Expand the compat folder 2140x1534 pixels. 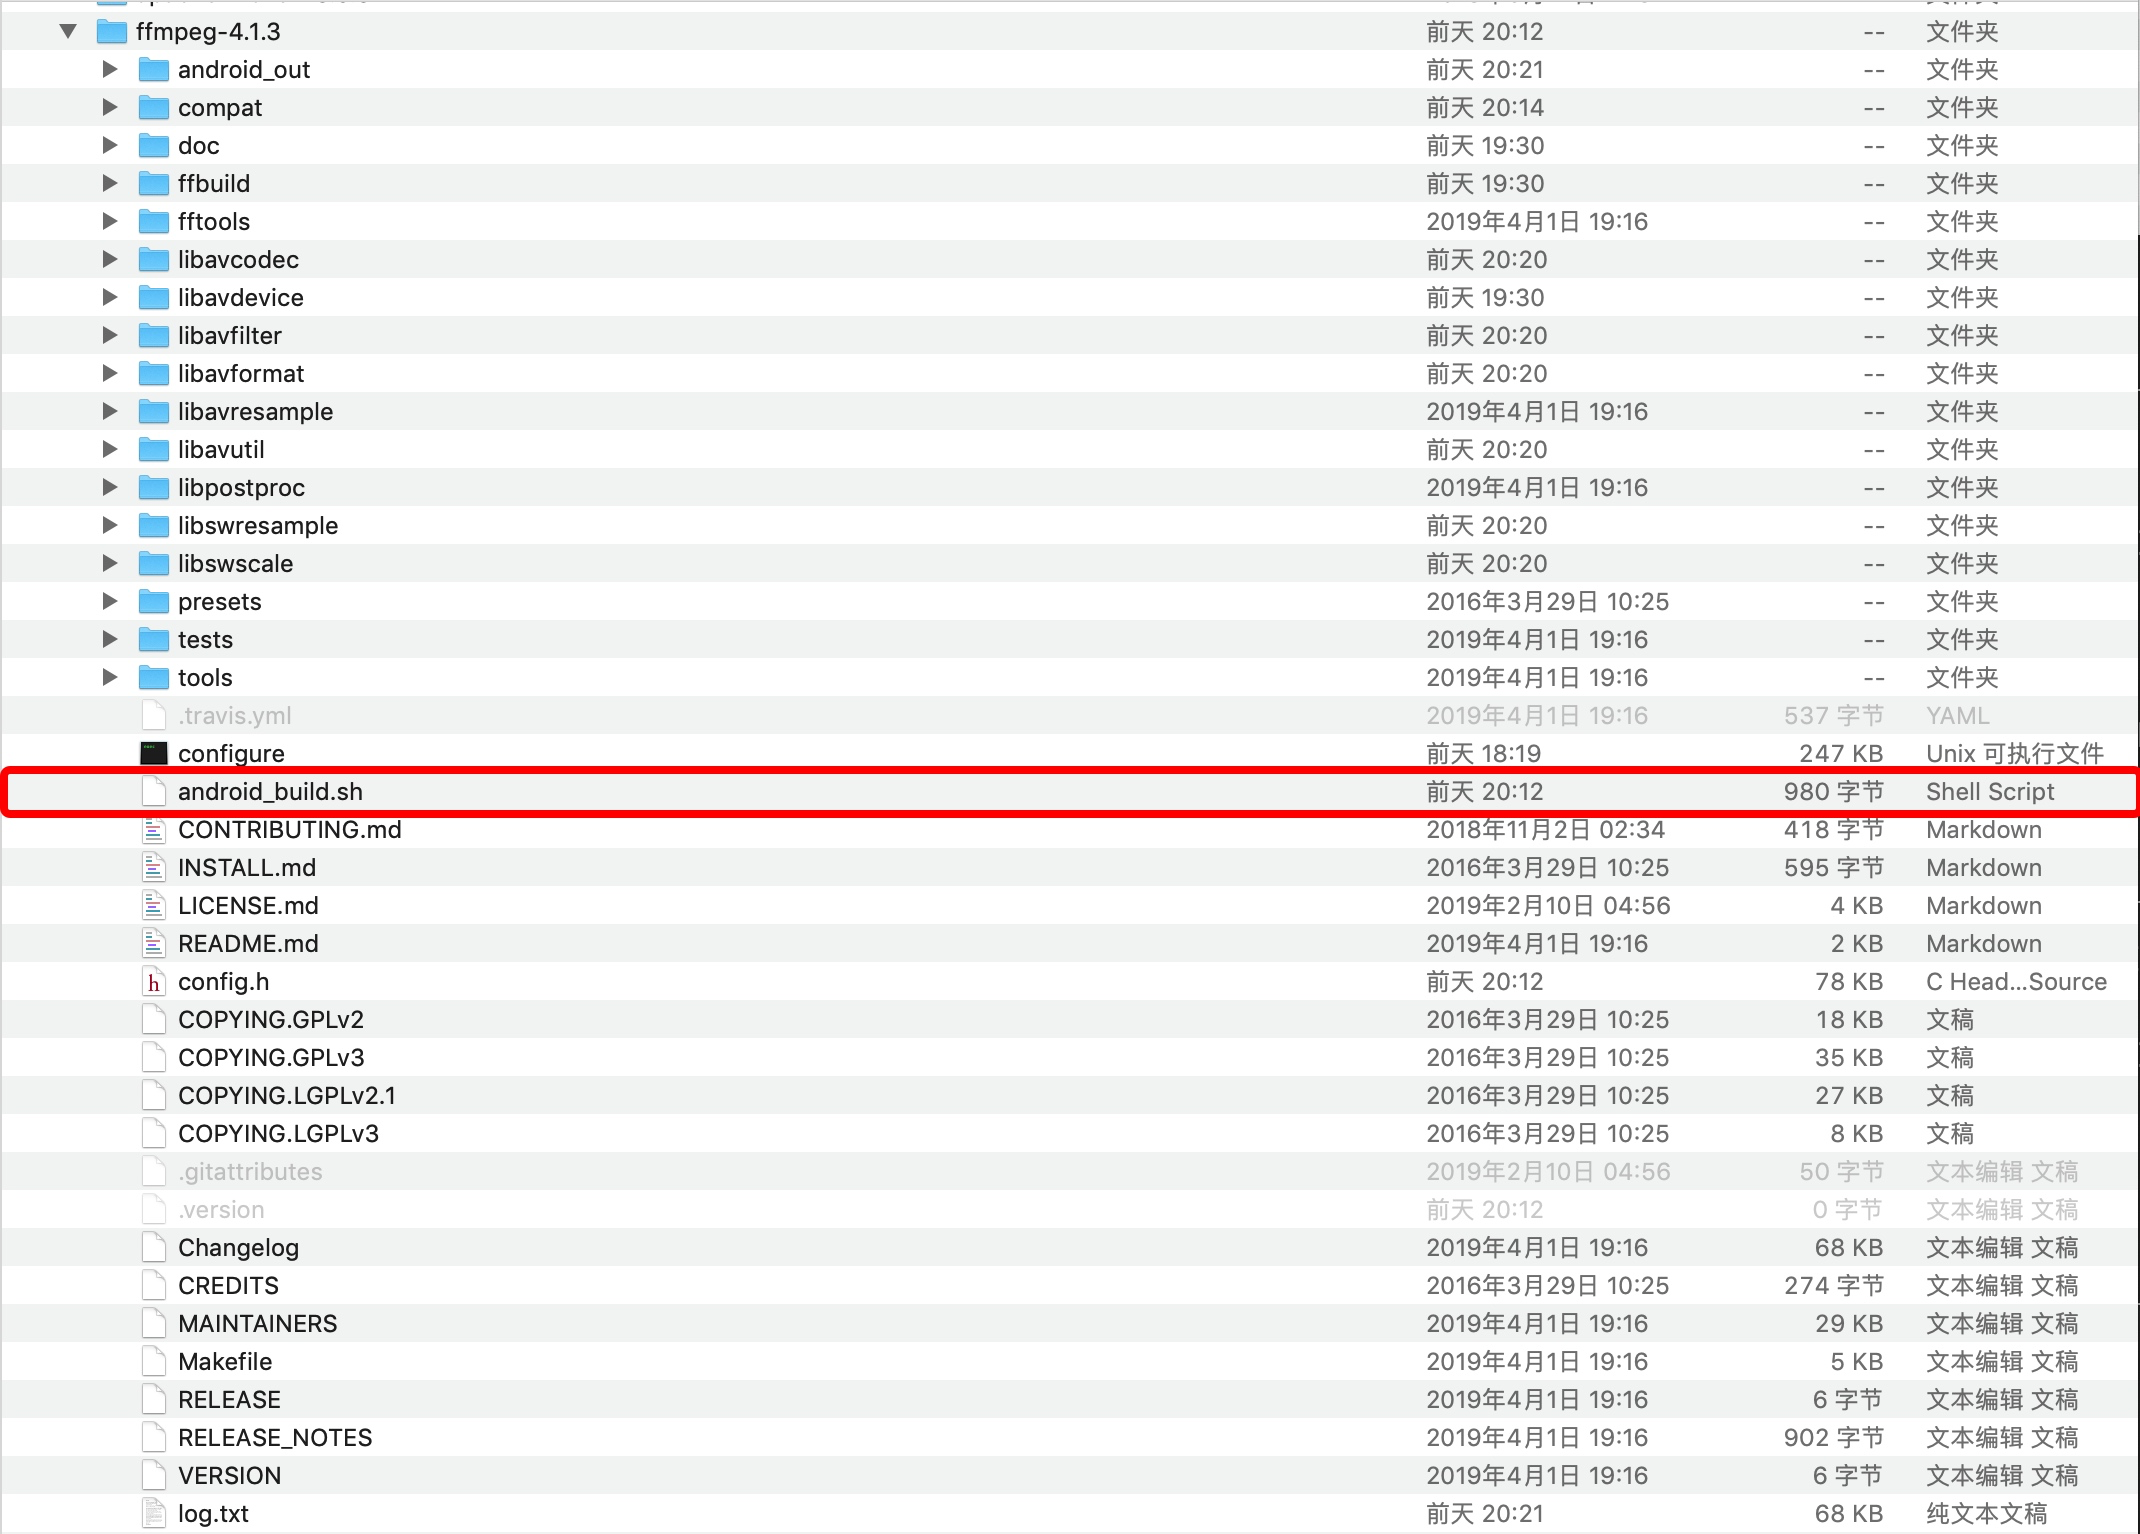click(110, 107)
